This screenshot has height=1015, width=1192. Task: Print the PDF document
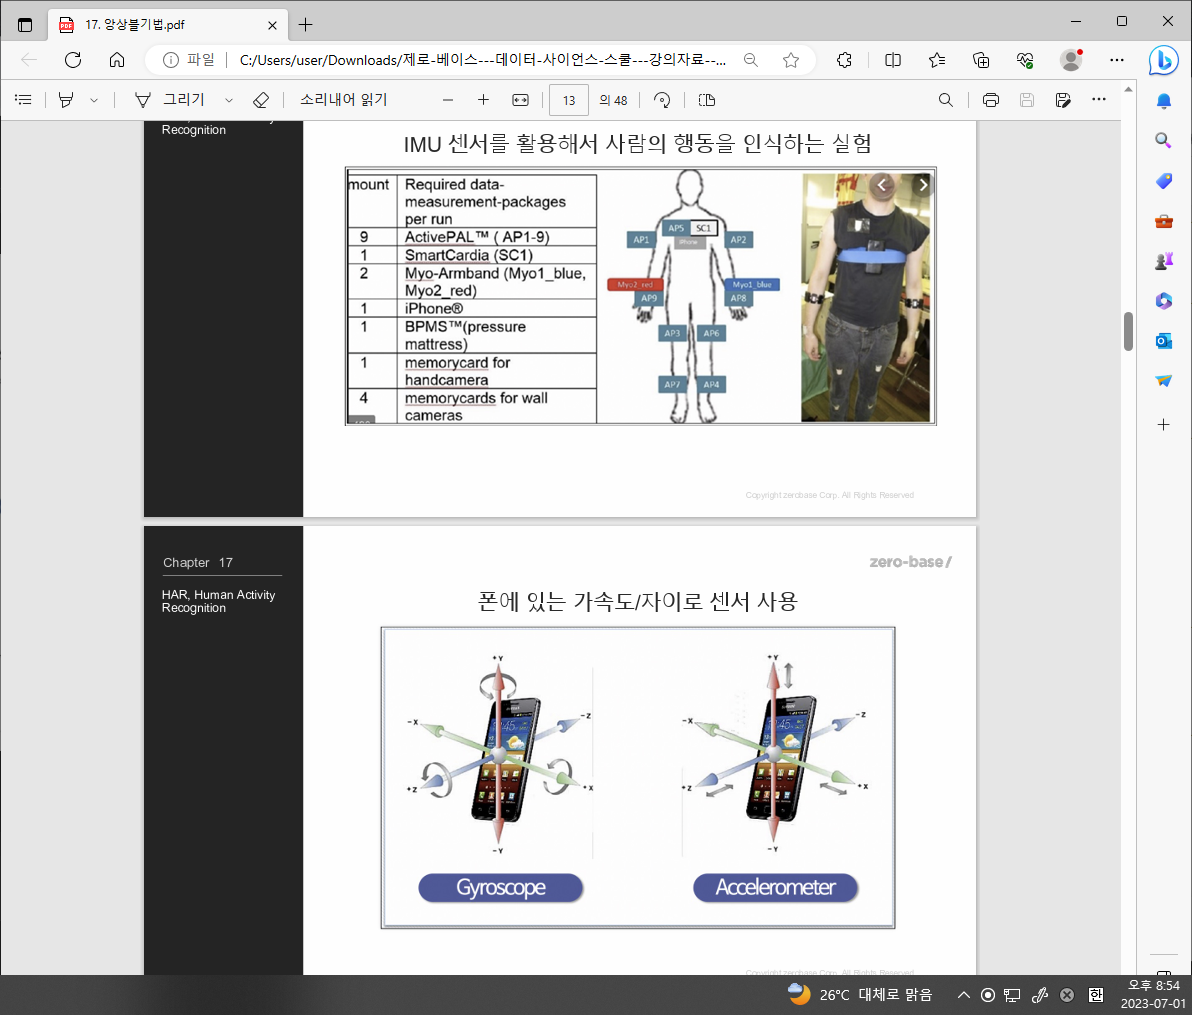coord(991,100)
